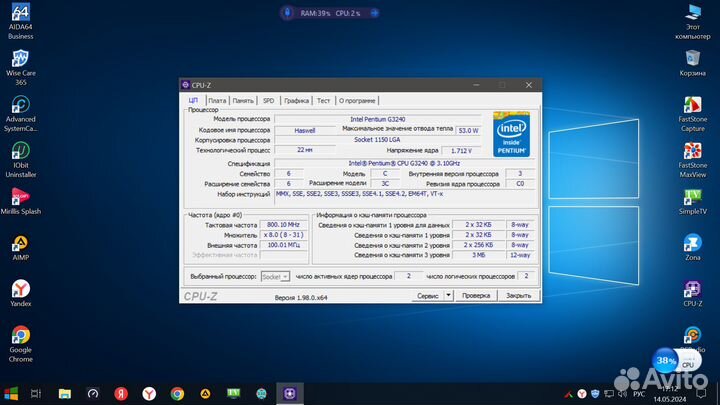Switch to the ЦП tab
This screenshot has width=720, height=405.
tap(193, 100)
